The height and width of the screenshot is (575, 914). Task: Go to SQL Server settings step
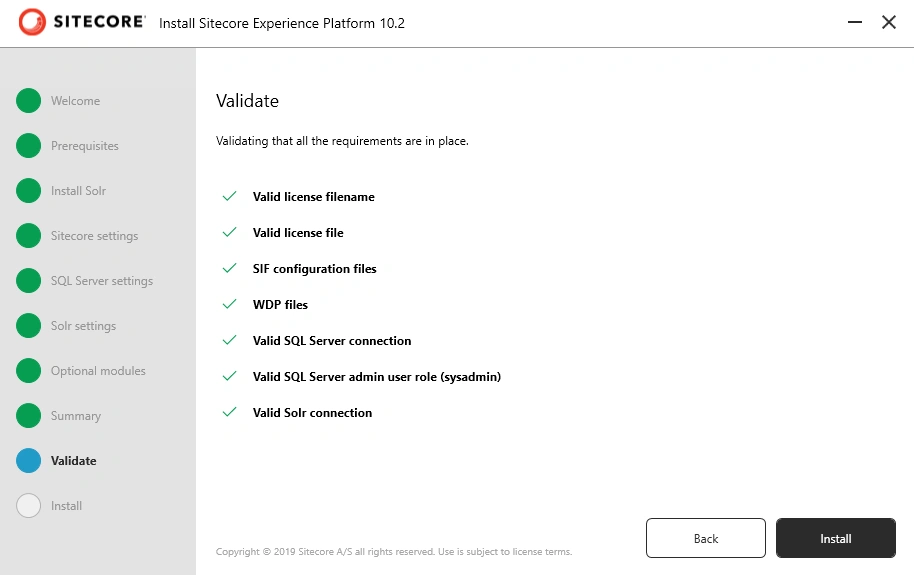click(101, 281)
